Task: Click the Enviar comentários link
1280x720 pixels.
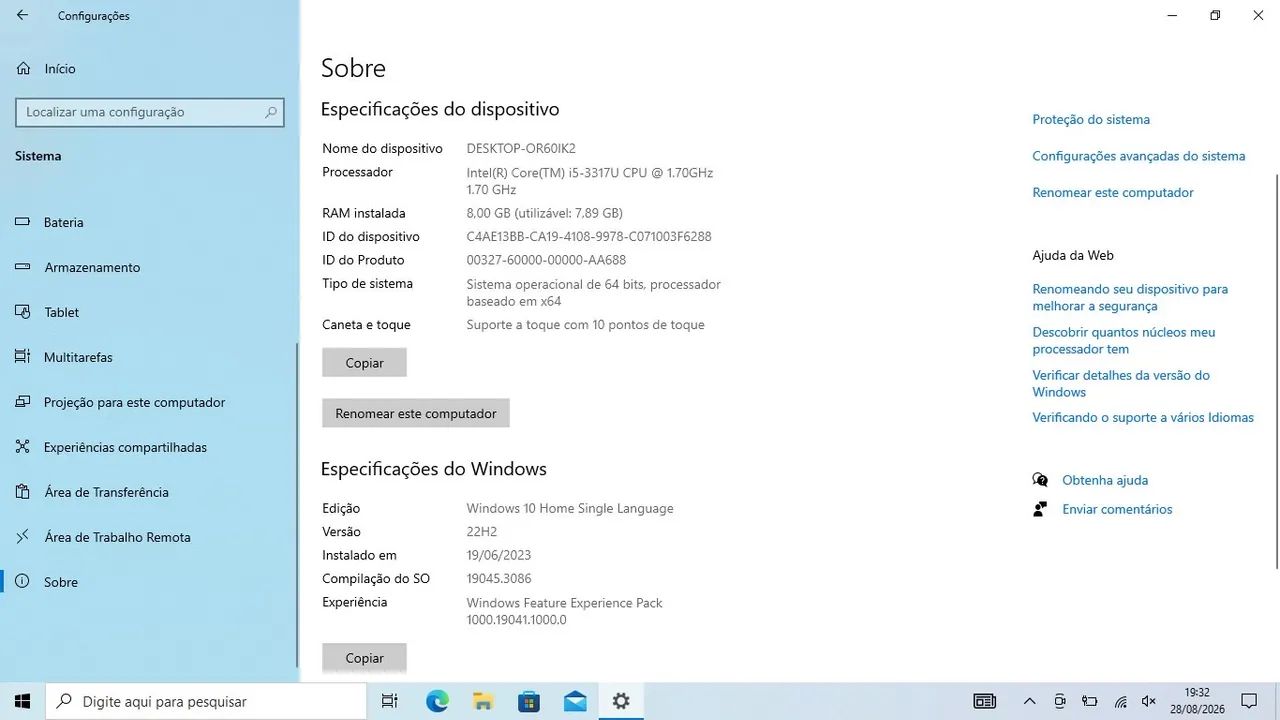Action: click(1117, 509)
